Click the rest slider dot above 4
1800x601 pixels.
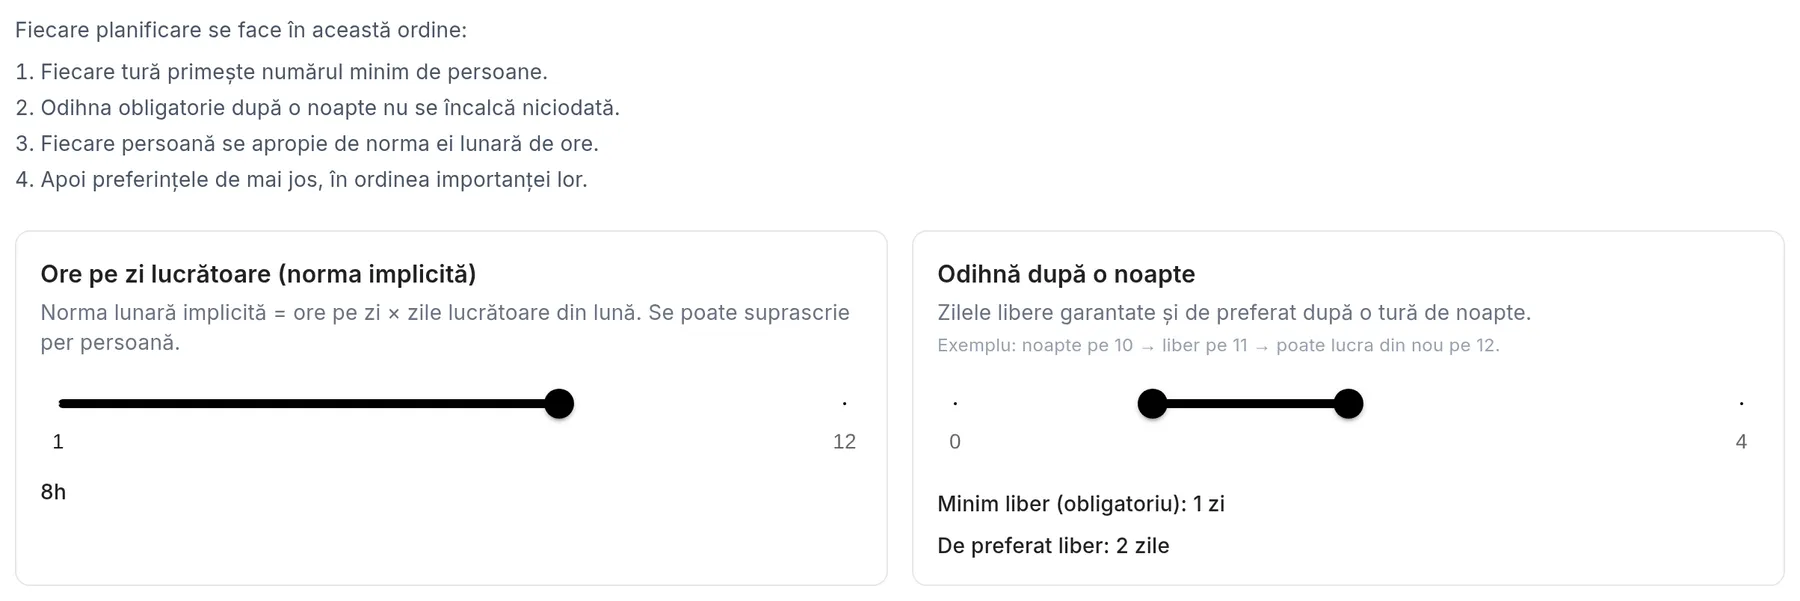coord(1741,404)
